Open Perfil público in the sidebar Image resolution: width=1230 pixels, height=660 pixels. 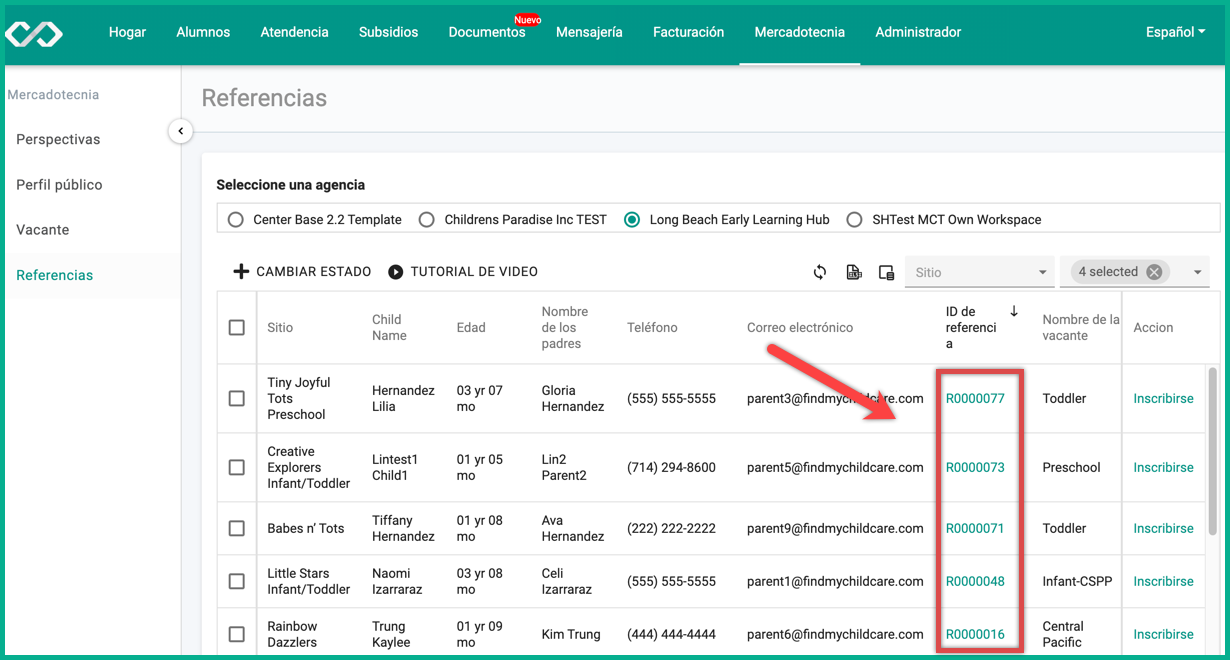click(x=59, y=185)
